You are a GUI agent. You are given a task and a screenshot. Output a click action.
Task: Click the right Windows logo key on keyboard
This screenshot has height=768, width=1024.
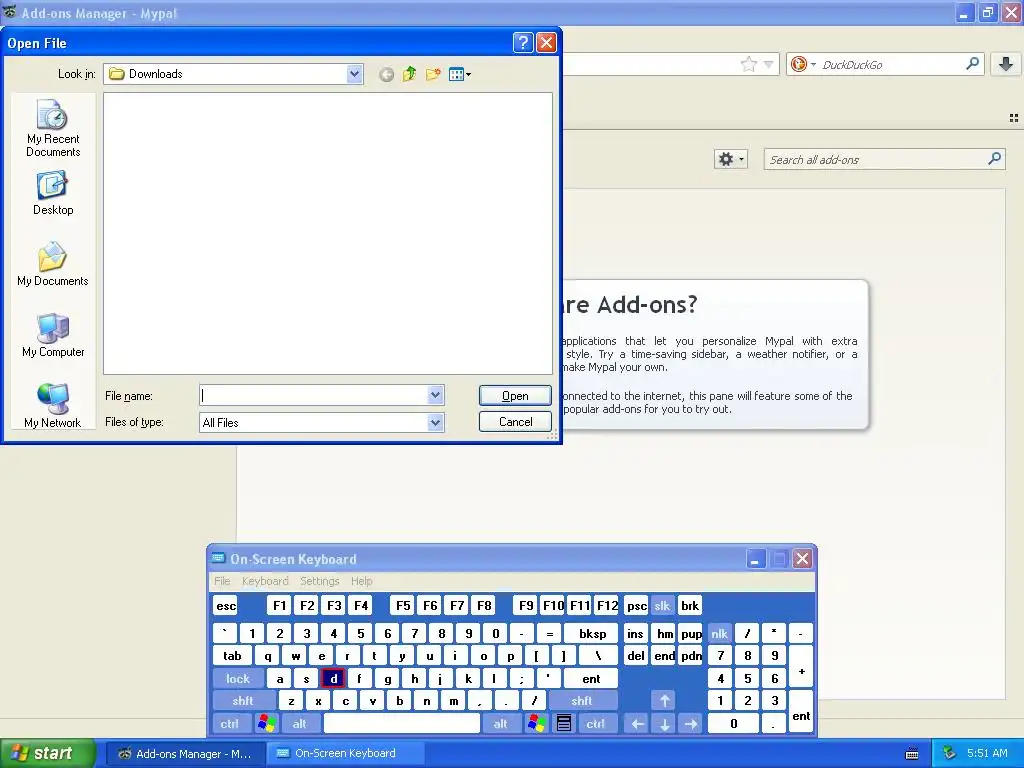click(x=537, y=723)
